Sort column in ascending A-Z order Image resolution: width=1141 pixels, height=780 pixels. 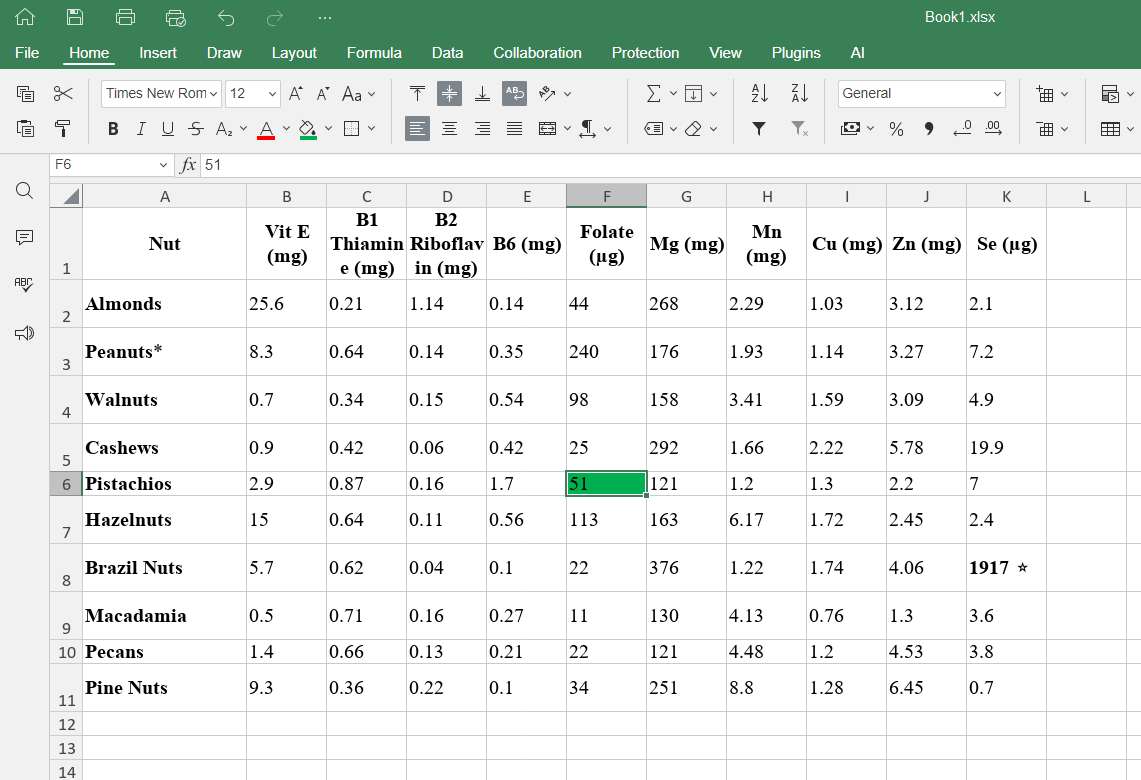pyautogui.click(x=759, y=94)
